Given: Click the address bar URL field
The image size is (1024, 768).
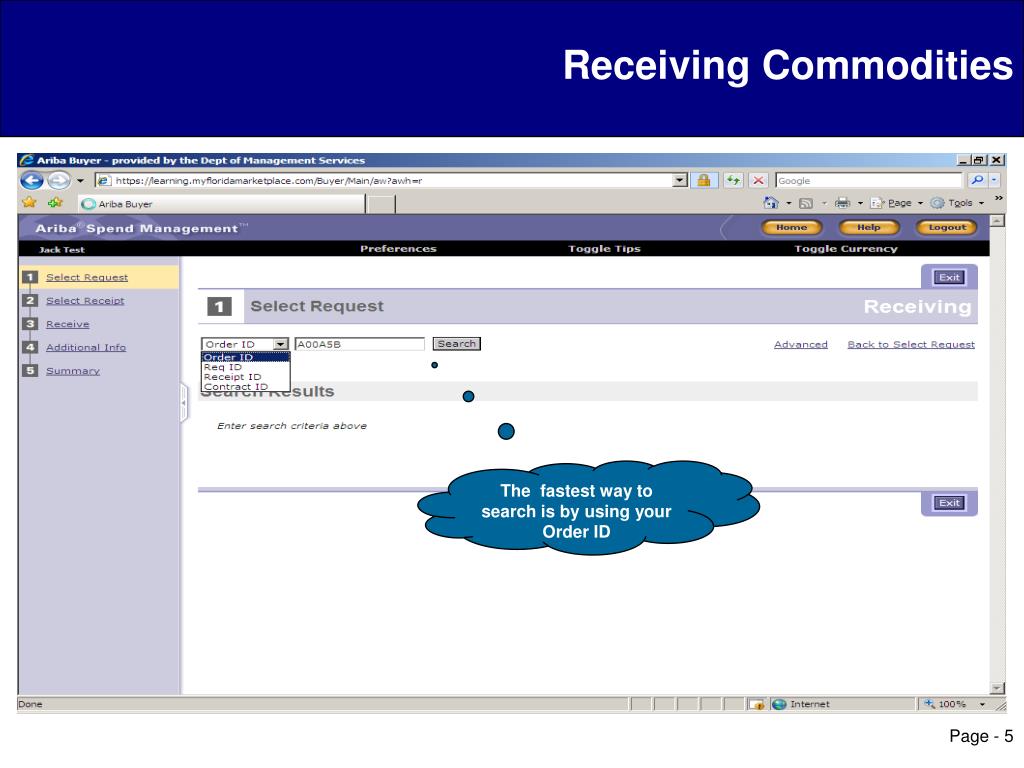Looking at the screenshot, I should coord(384,181).
